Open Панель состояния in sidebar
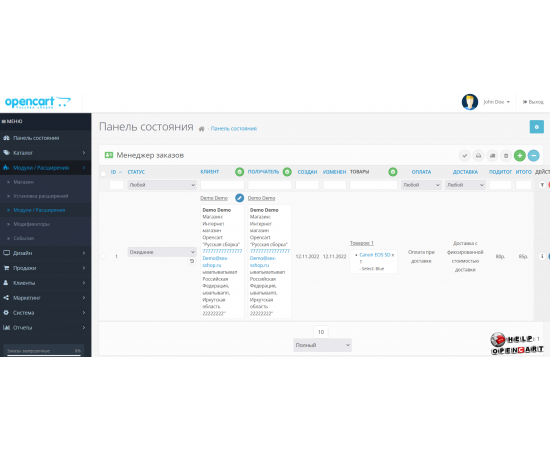The height and width of the screenshot is (450, 550). coord(46,138)
